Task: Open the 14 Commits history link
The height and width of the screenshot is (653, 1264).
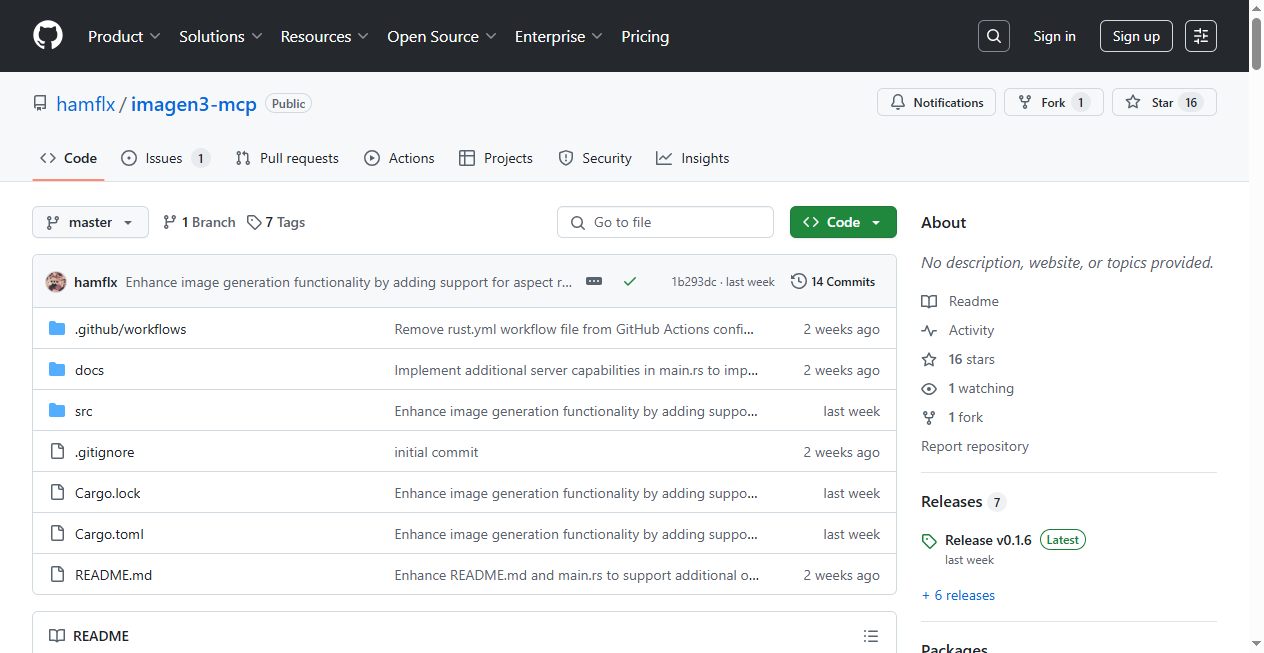Action: pos(833,282)
